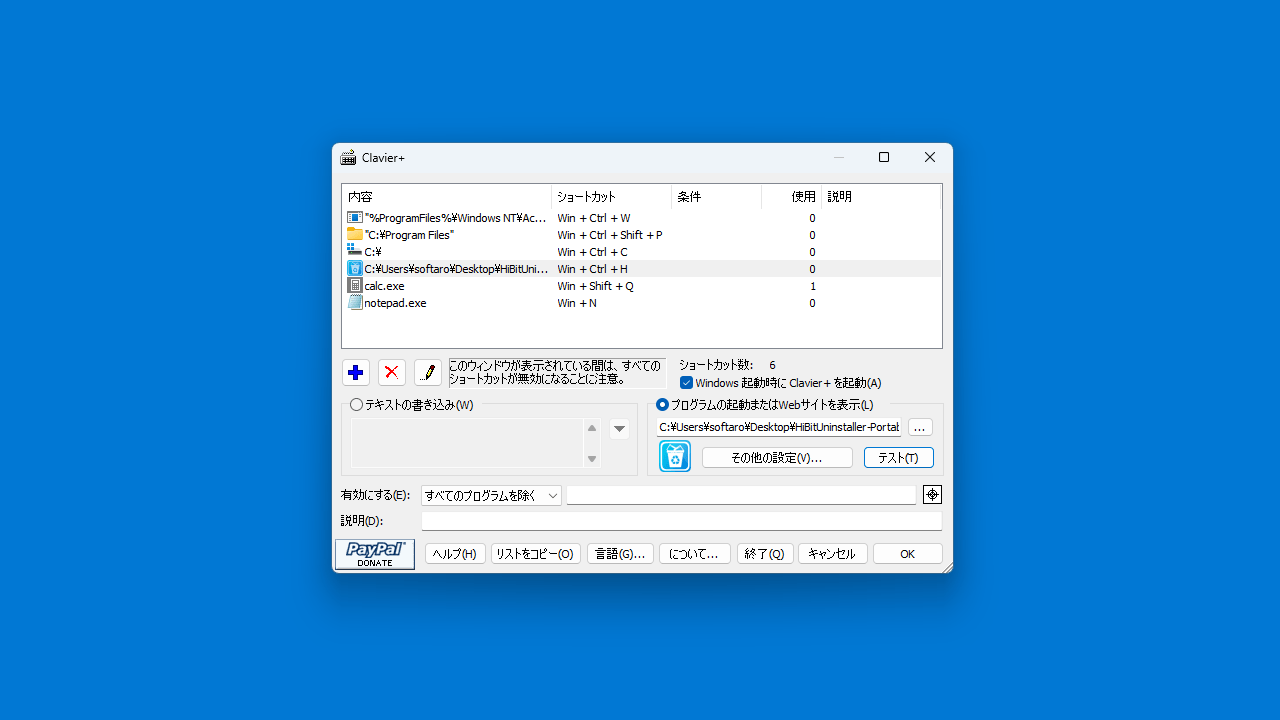
Task: Click the 条件 column header
Action: pyautogui.click(x=716, y=197)
